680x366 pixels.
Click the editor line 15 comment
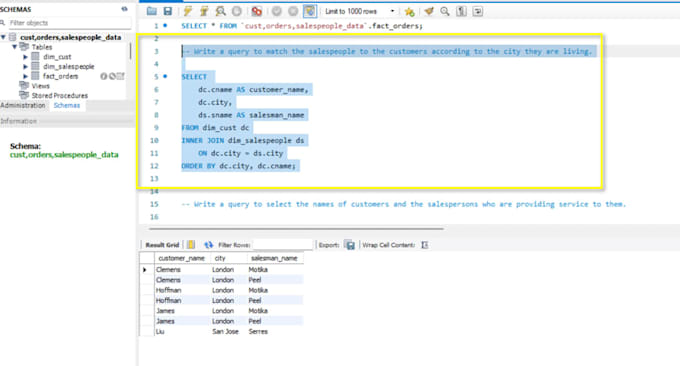tap(404, 204)
